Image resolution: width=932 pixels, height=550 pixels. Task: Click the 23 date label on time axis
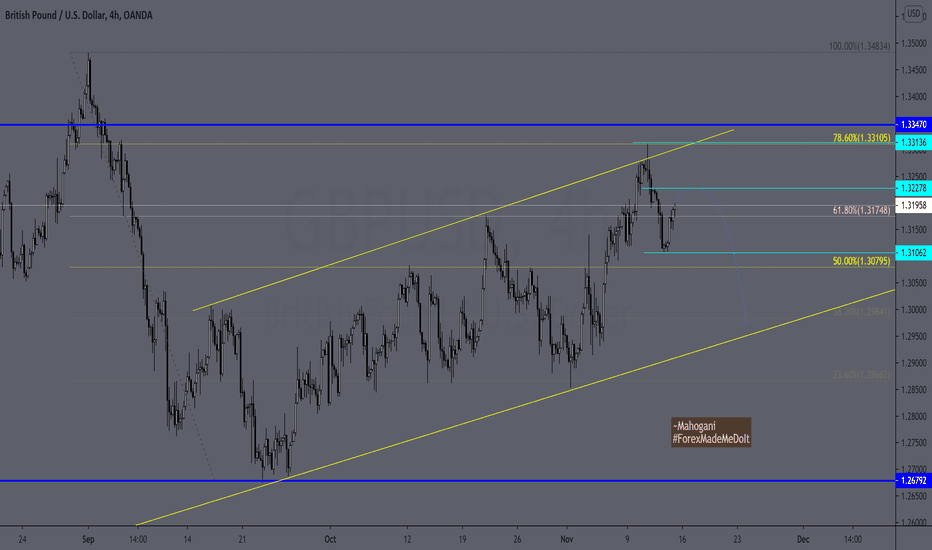(x=737, y=539)
